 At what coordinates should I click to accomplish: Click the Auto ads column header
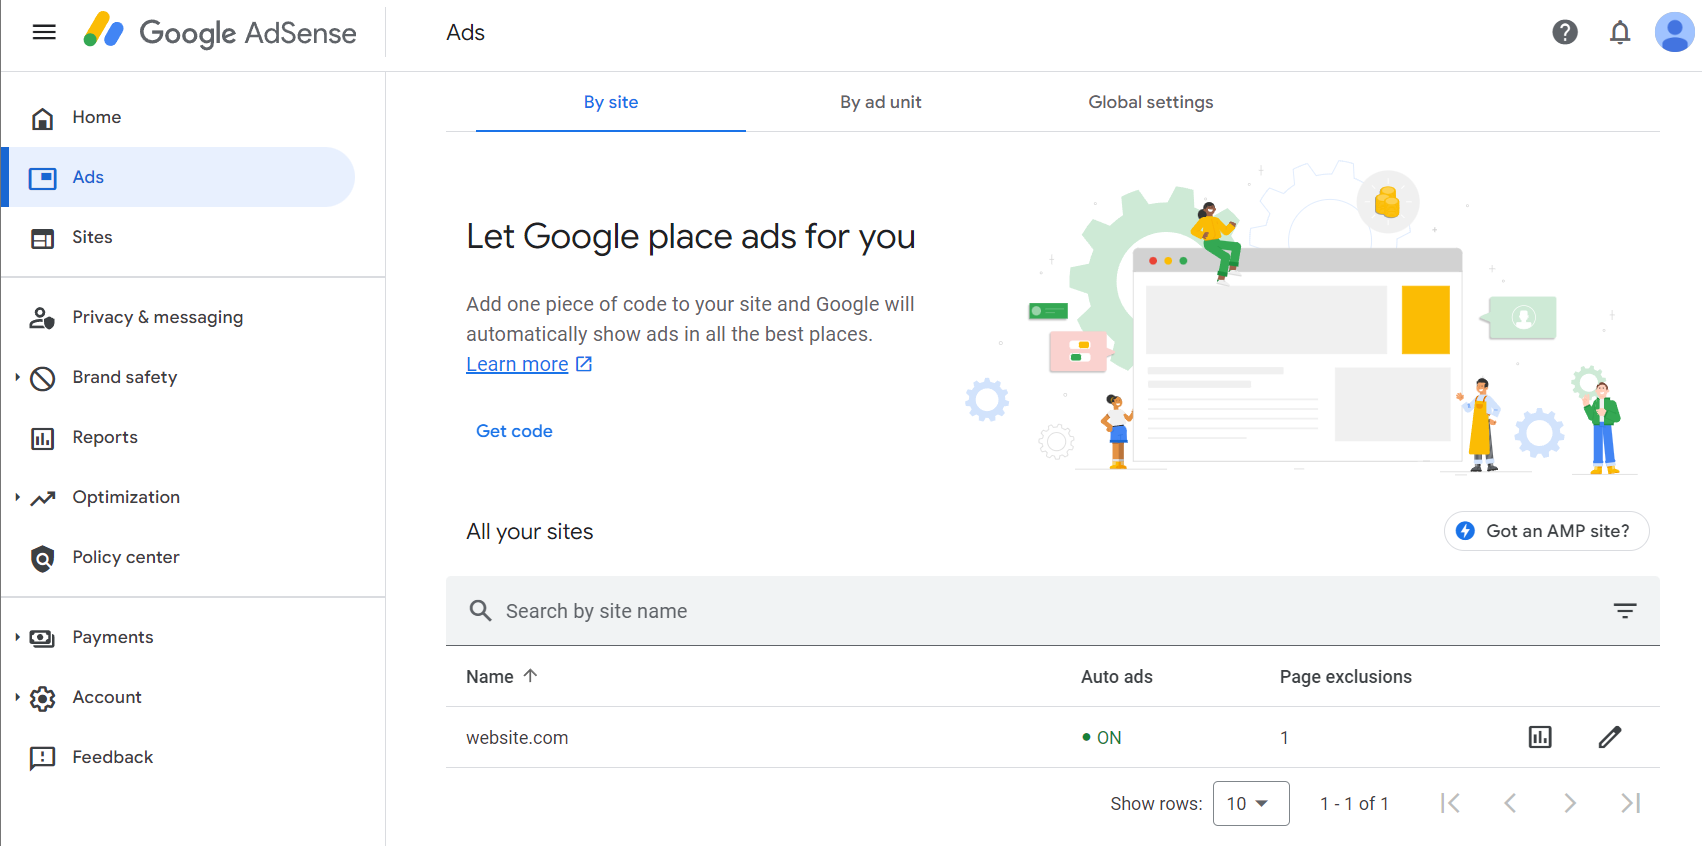coord(1117,677)
